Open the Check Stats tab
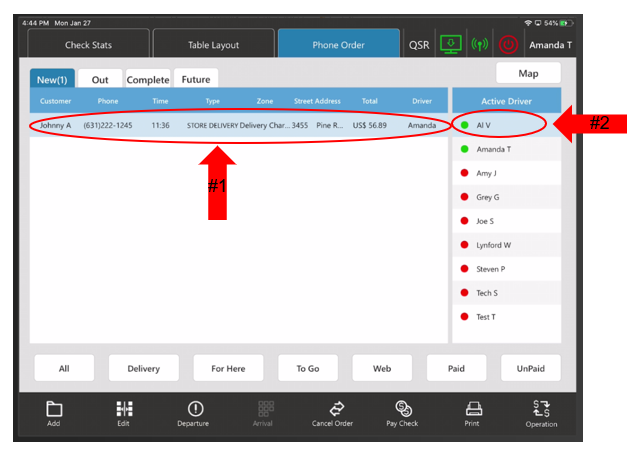This screenshot has height=451, width=629. point(88,43)
